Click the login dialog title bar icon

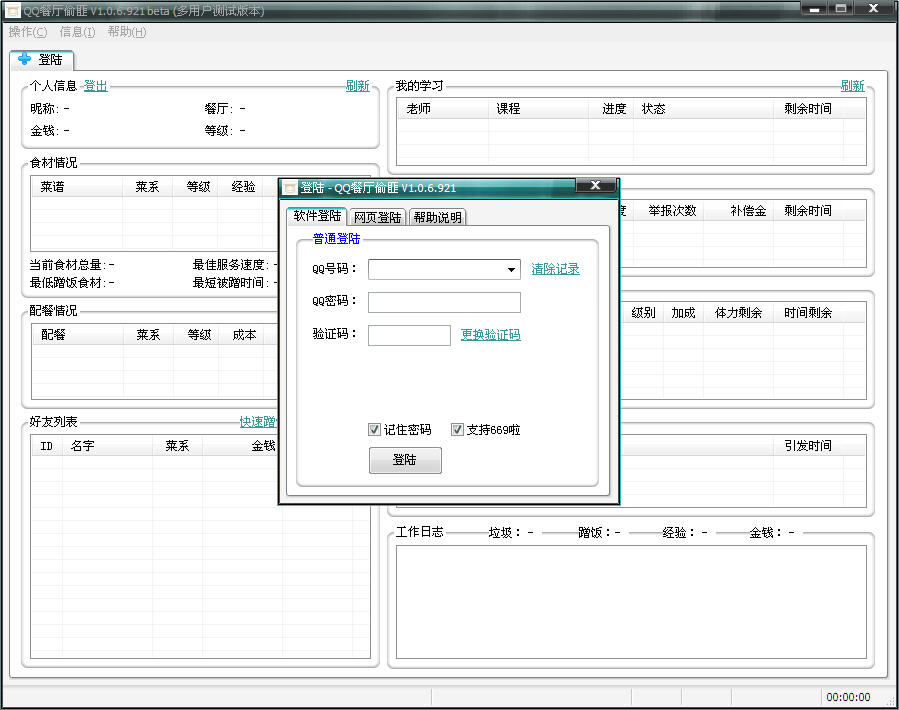pos(290,188)
